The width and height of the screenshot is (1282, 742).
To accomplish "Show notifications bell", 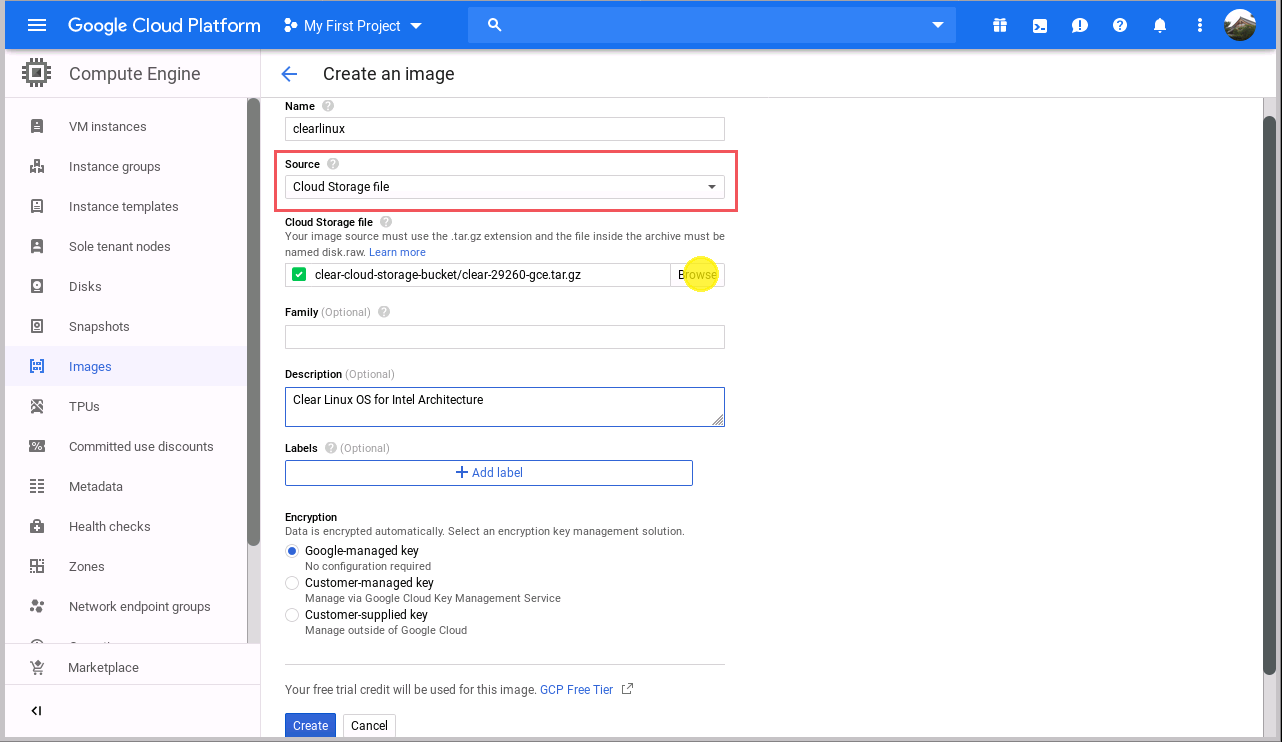I will (1160, 25).
